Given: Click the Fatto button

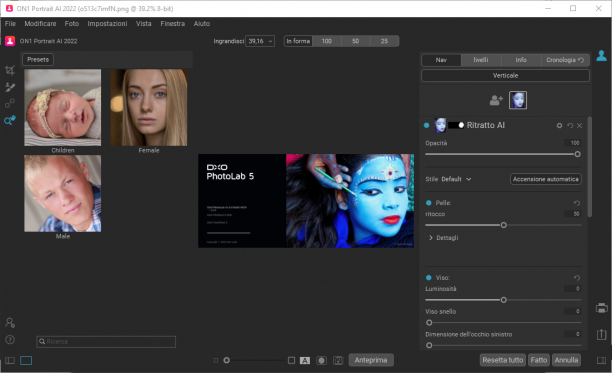Looking at the screenshot, I should coord(539,360).
